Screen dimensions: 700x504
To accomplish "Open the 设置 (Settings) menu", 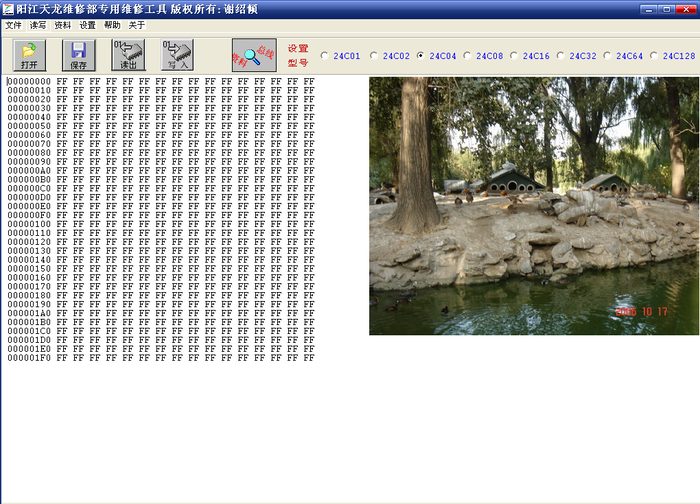I will click(88, 25).
